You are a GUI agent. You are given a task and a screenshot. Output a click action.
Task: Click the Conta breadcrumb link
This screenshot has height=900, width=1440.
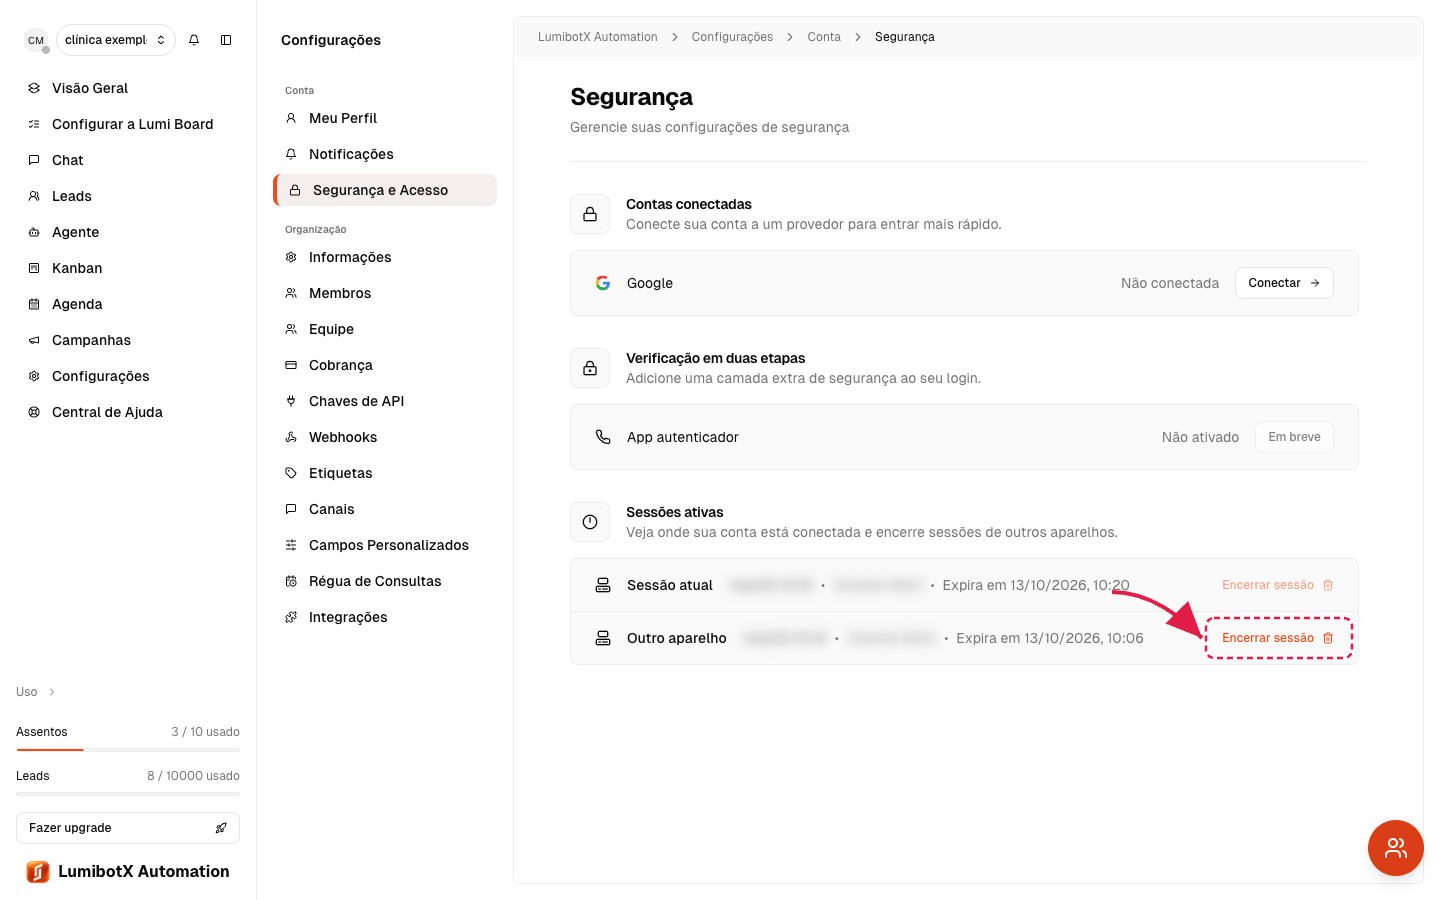pyautogui.click(x=824, y=37)
